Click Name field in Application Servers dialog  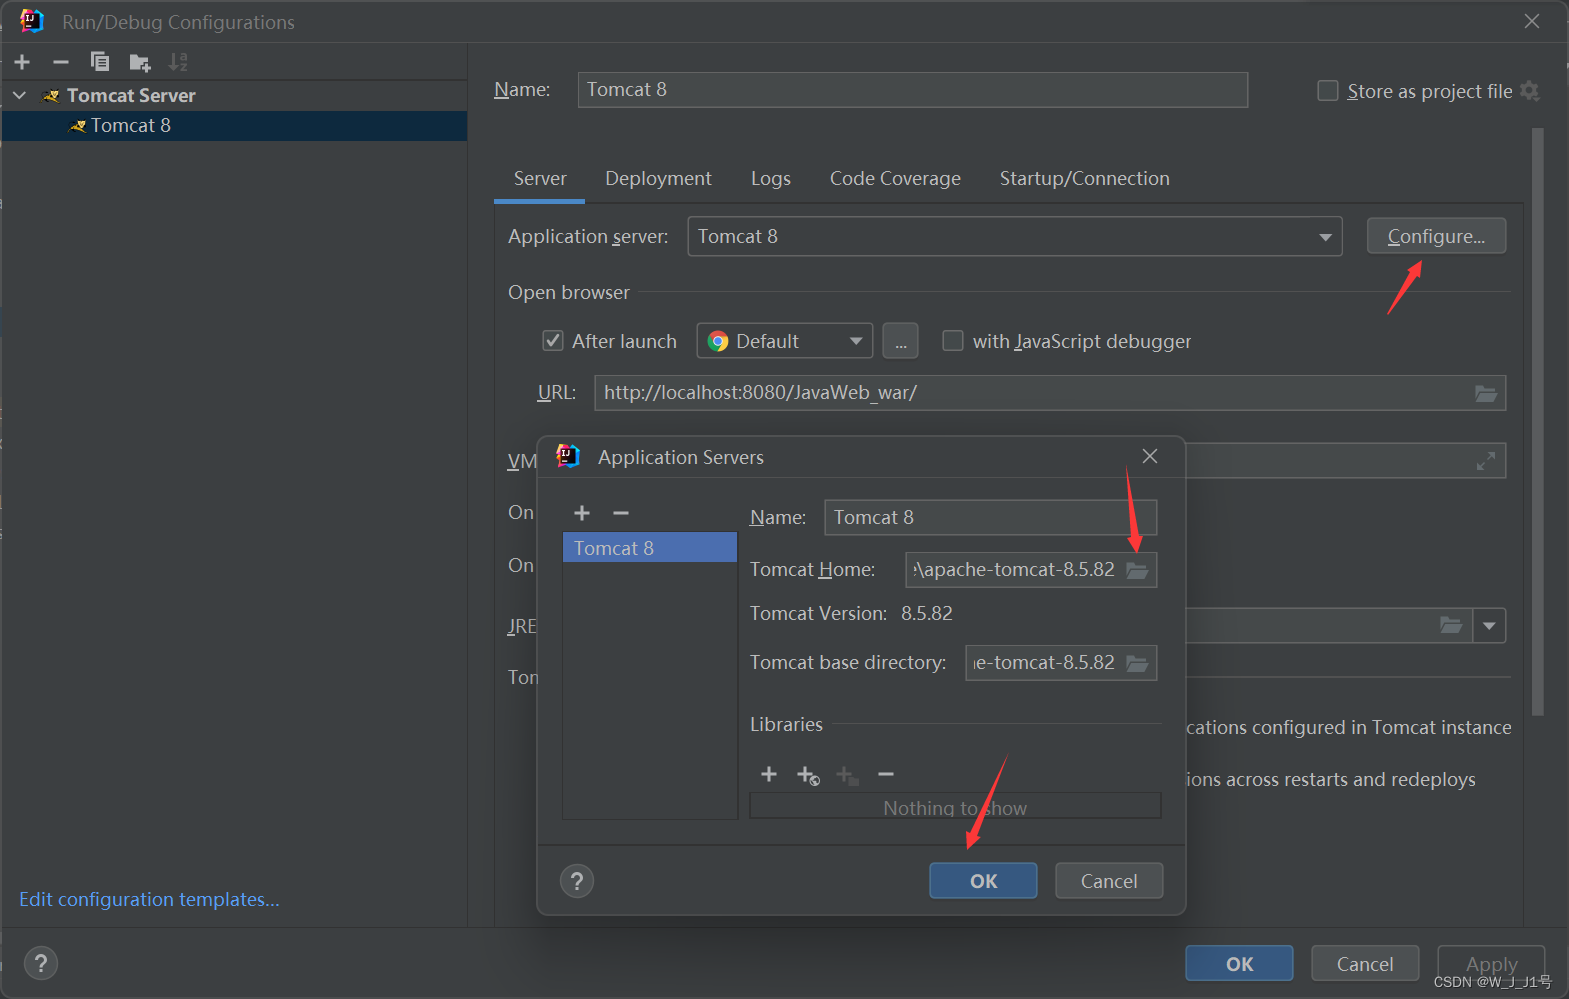pyautogui.click(x=990, y=517)
